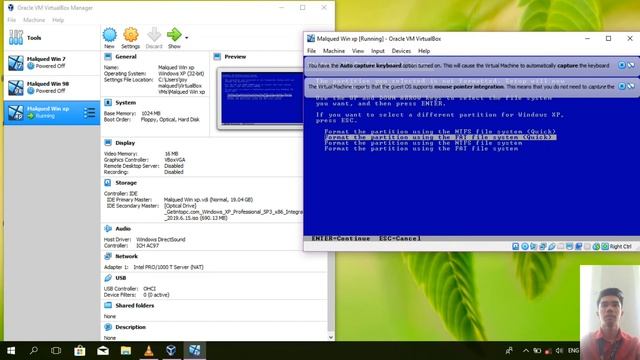Click the audio status bar icon
The width and height of the screenshot is (640, 360).
click(534, 247)
